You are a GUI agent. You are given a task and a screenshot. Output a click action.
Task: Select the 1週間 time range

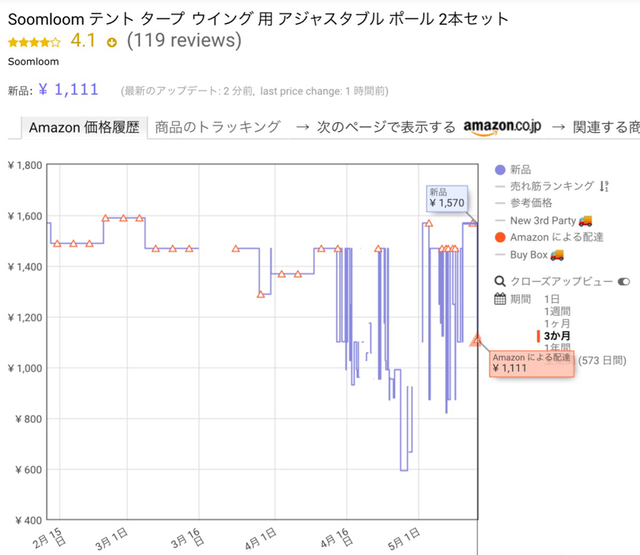[557, 311]
